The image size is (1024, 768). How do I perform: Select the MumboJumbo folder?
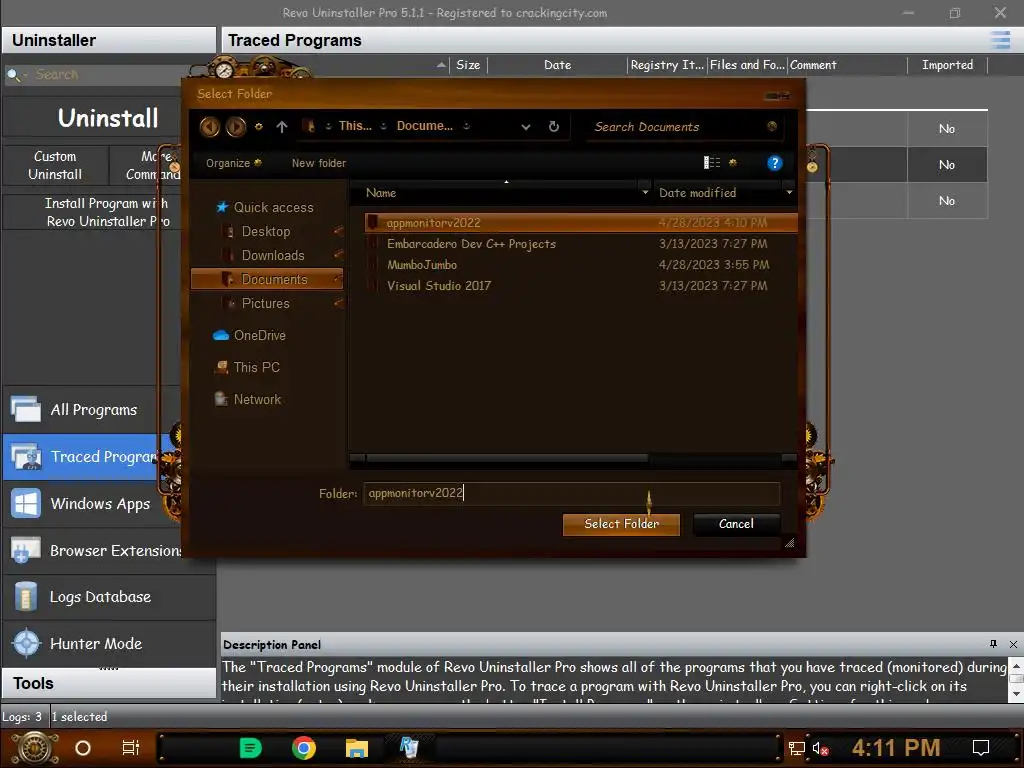point(581,264)
